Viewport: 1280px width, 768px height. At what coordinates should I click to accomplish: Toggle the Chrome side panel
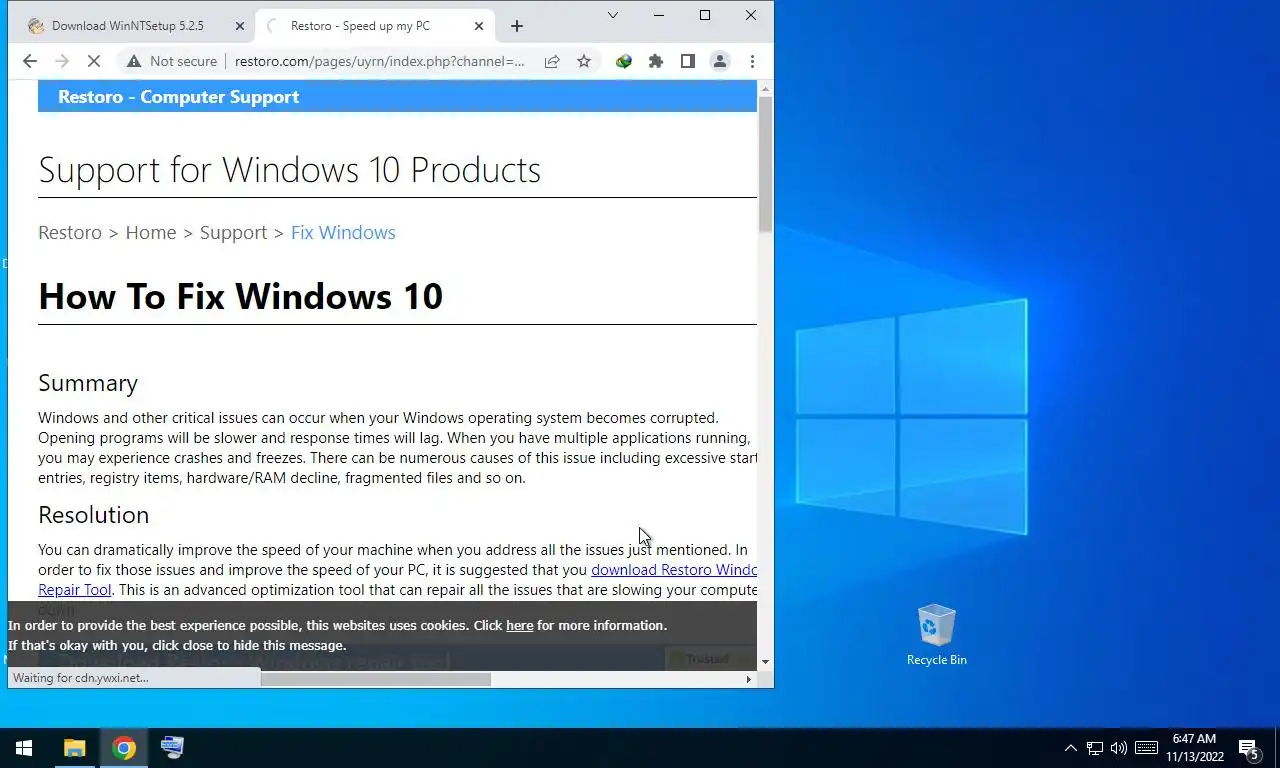688,61
